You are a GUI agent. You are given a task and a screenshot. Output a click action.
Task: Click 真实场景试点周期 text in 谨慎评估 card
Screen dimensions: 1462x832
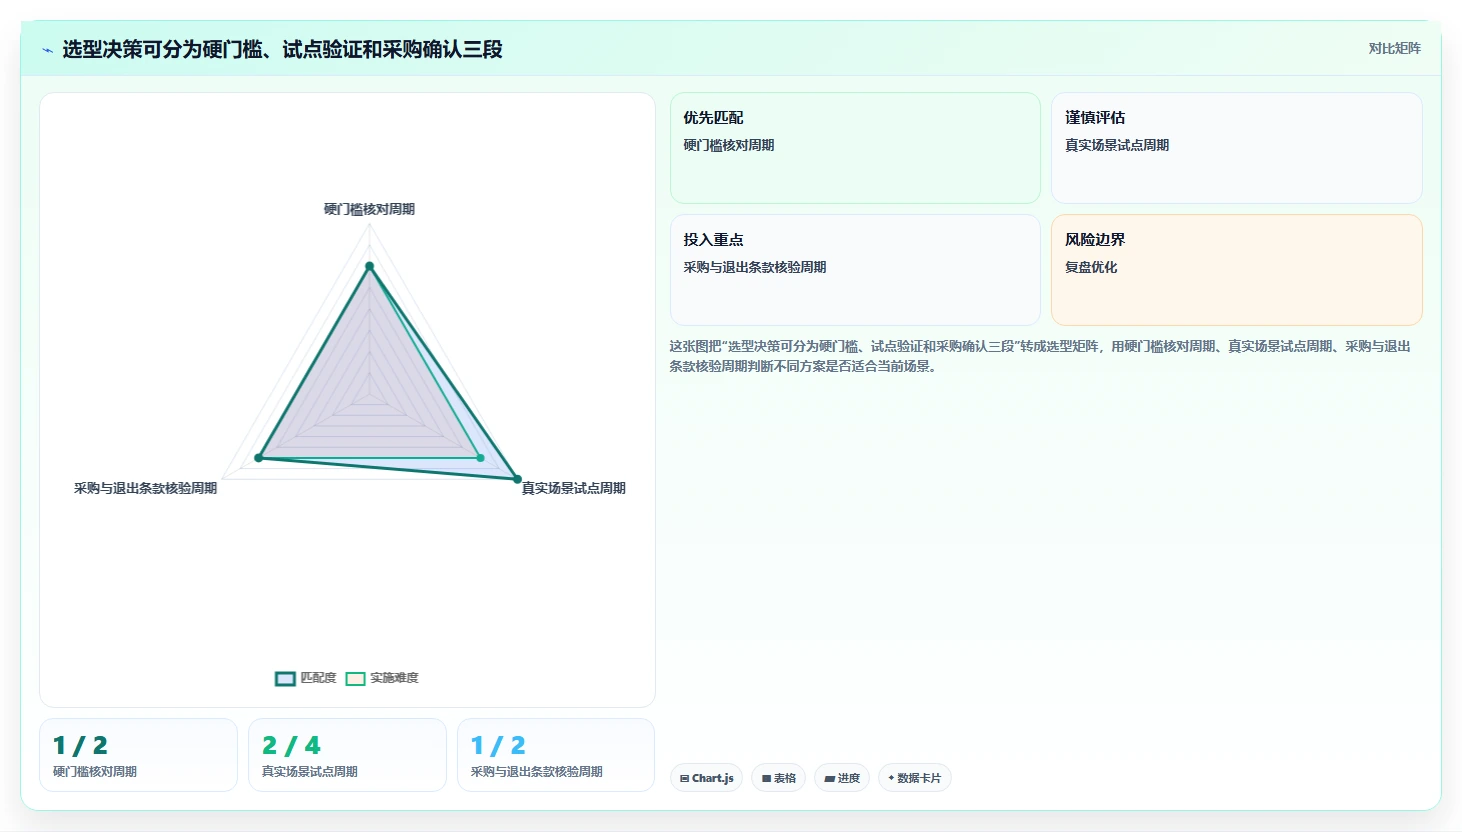click(x=1117, y=145)
